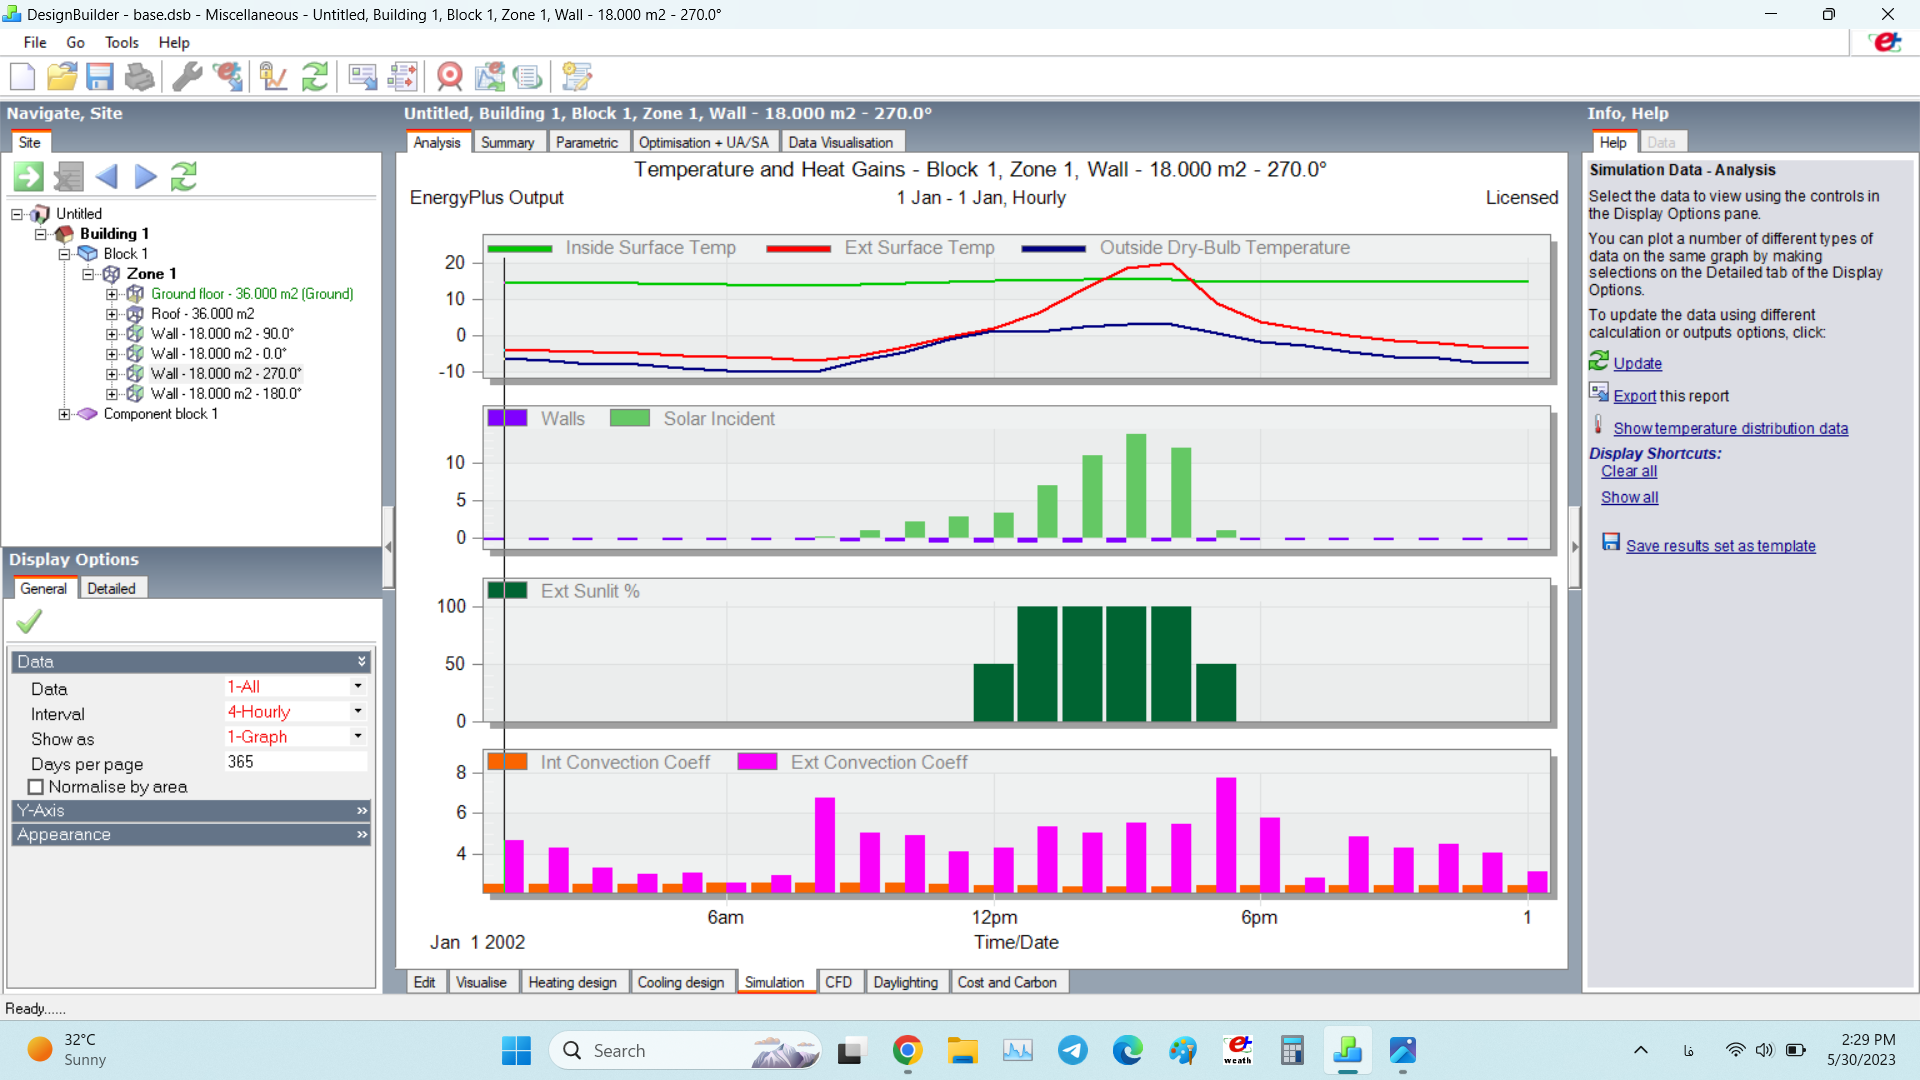The height and width of the screenshot is (1080, 1920).
Task: Expand the Component block 1 tree node
Action: 64,414
